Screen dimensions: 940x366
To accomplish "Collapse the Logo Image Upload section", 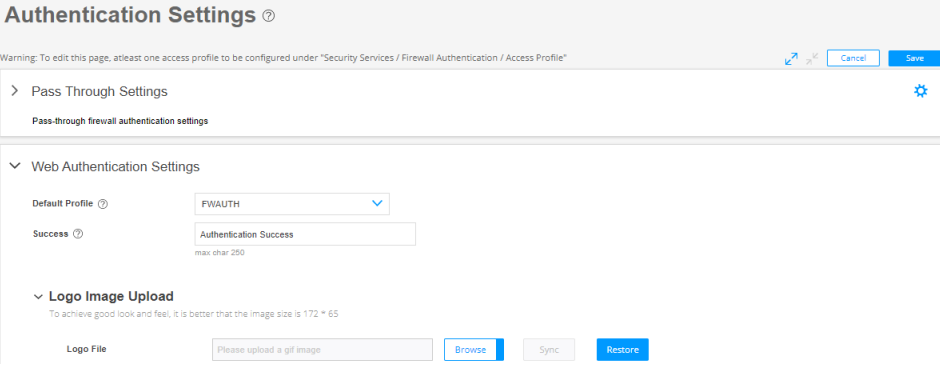I will [39, 297].
